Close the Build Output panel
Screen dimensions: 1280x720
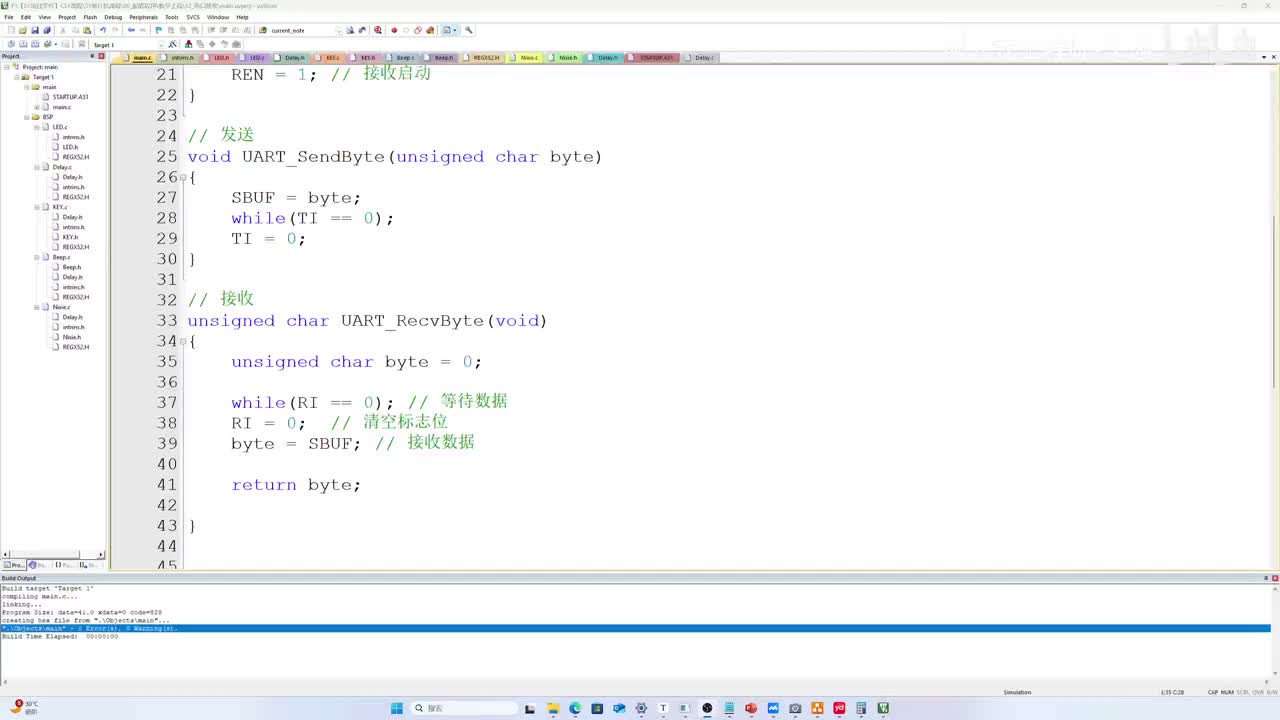pyautogui.click(x=1275, y=578)
